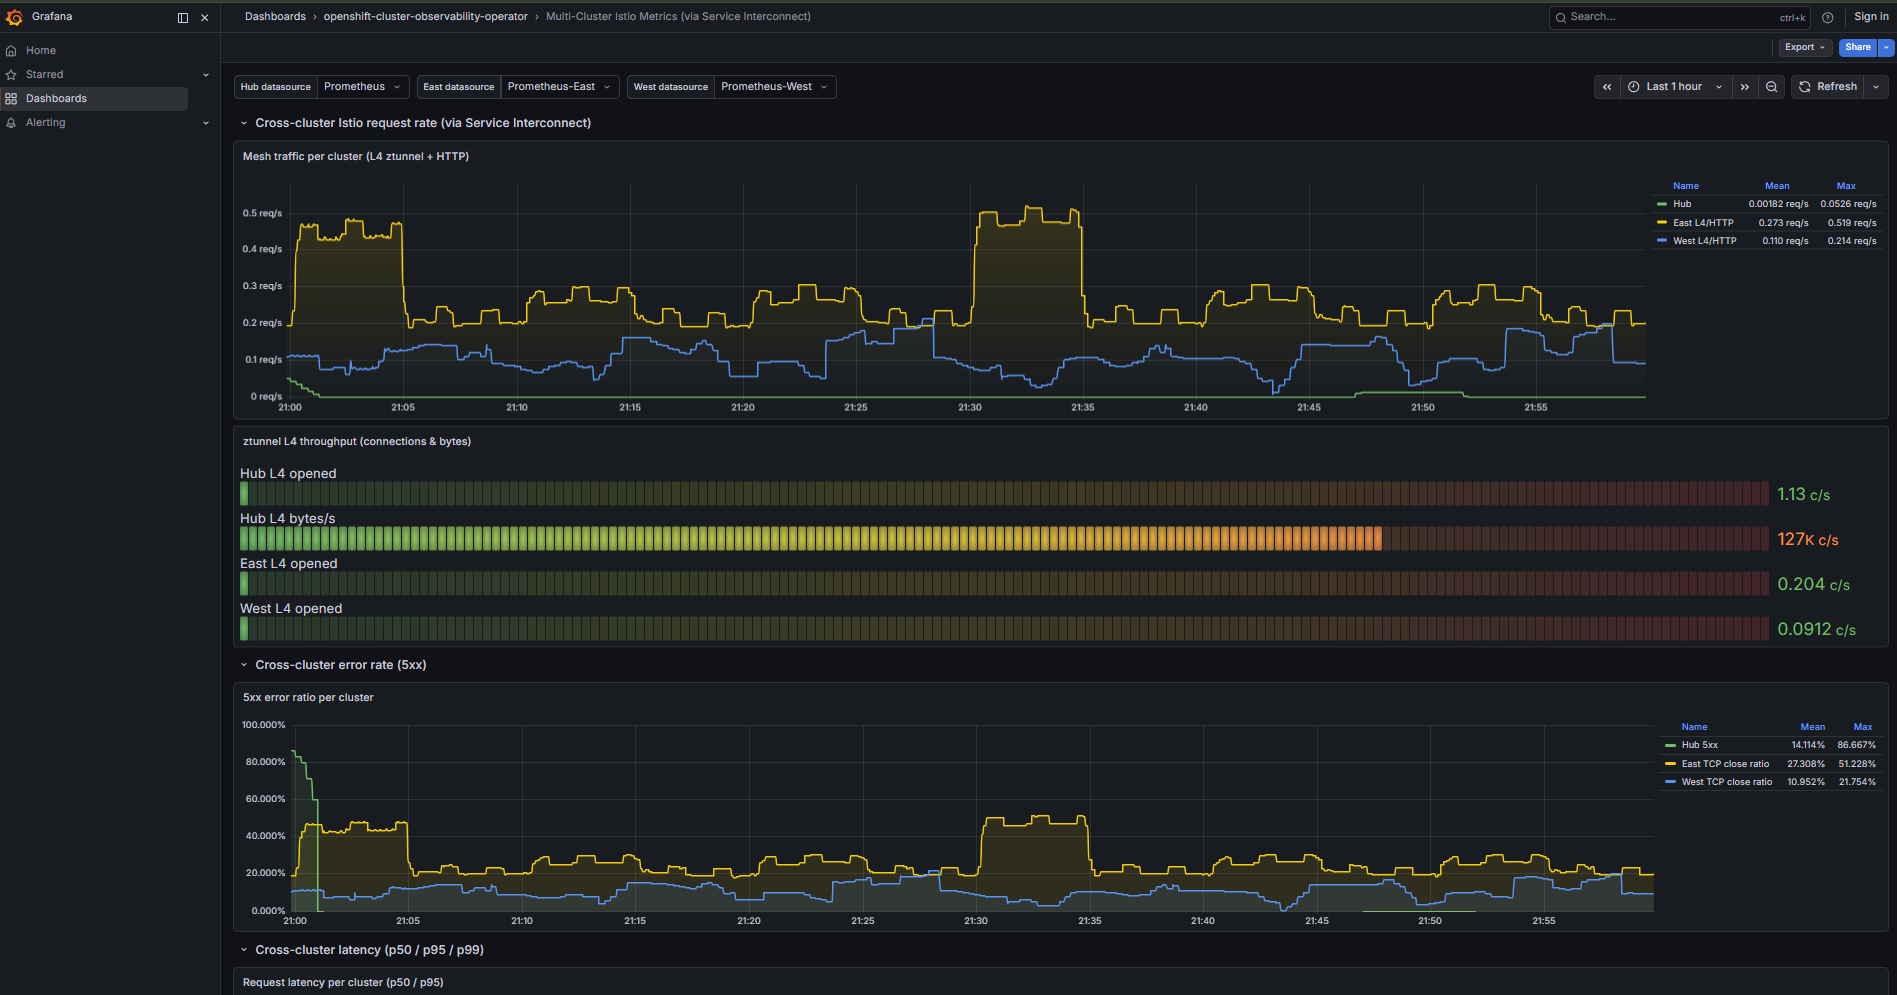Open Share options arrow
The width and height of the screenshot is (1897, 995).
coord(1886,47)
